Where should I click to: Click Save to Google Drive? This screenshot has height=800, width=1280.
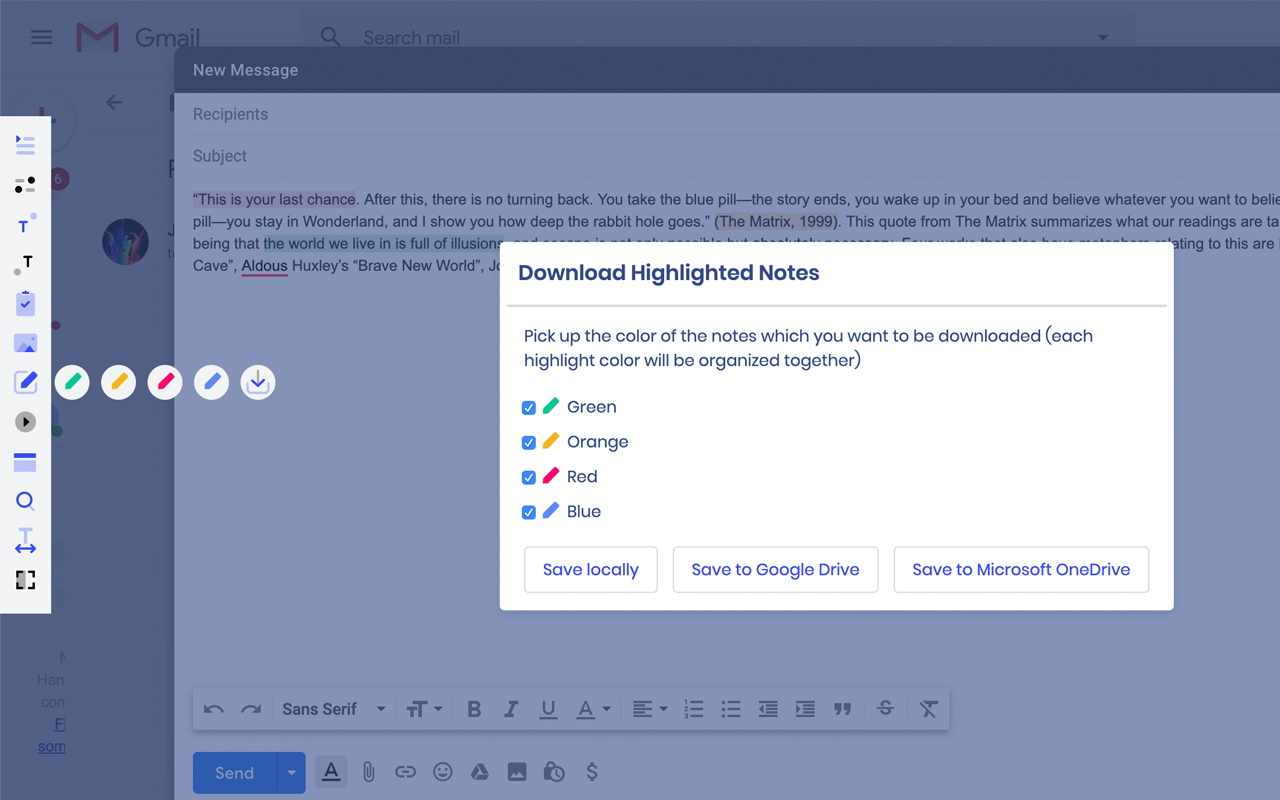click(x=775, y=569)
